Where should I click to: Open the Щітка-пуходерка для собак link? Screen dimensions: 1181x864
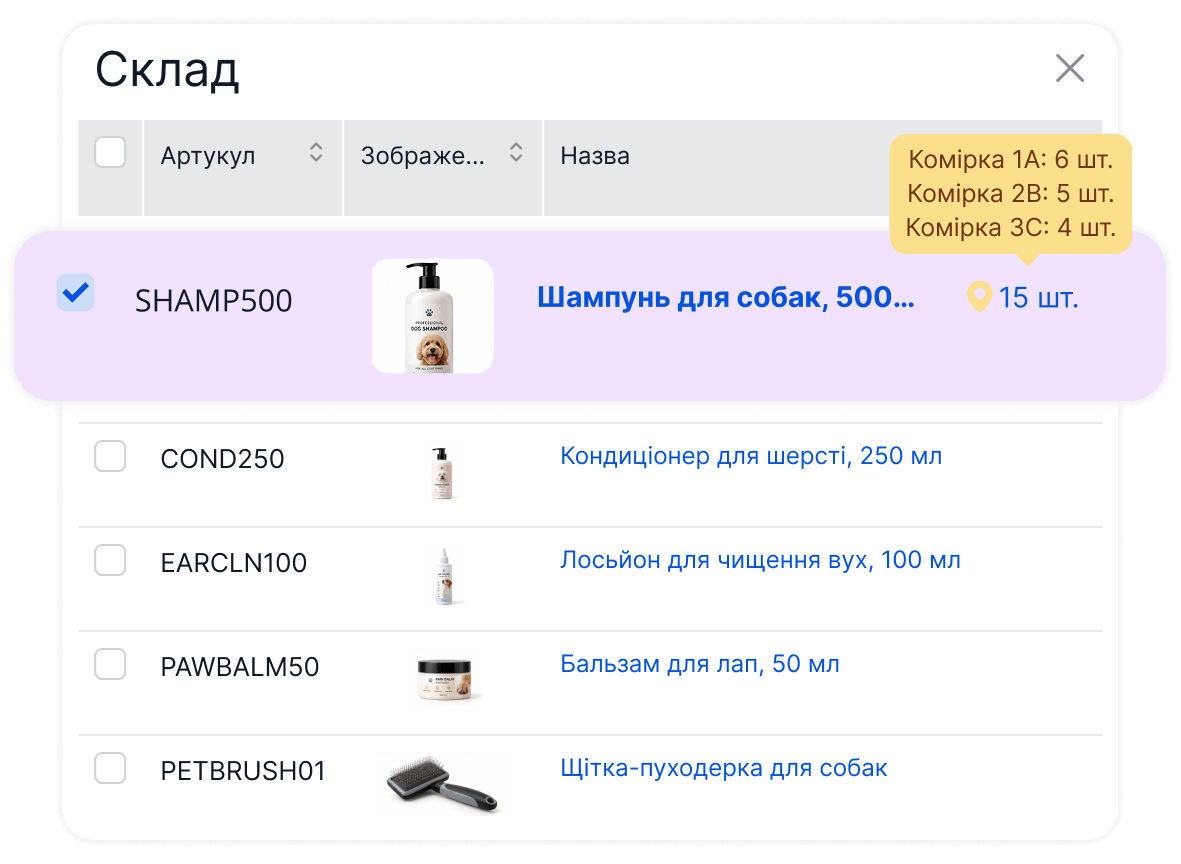[x=724, y=768]
